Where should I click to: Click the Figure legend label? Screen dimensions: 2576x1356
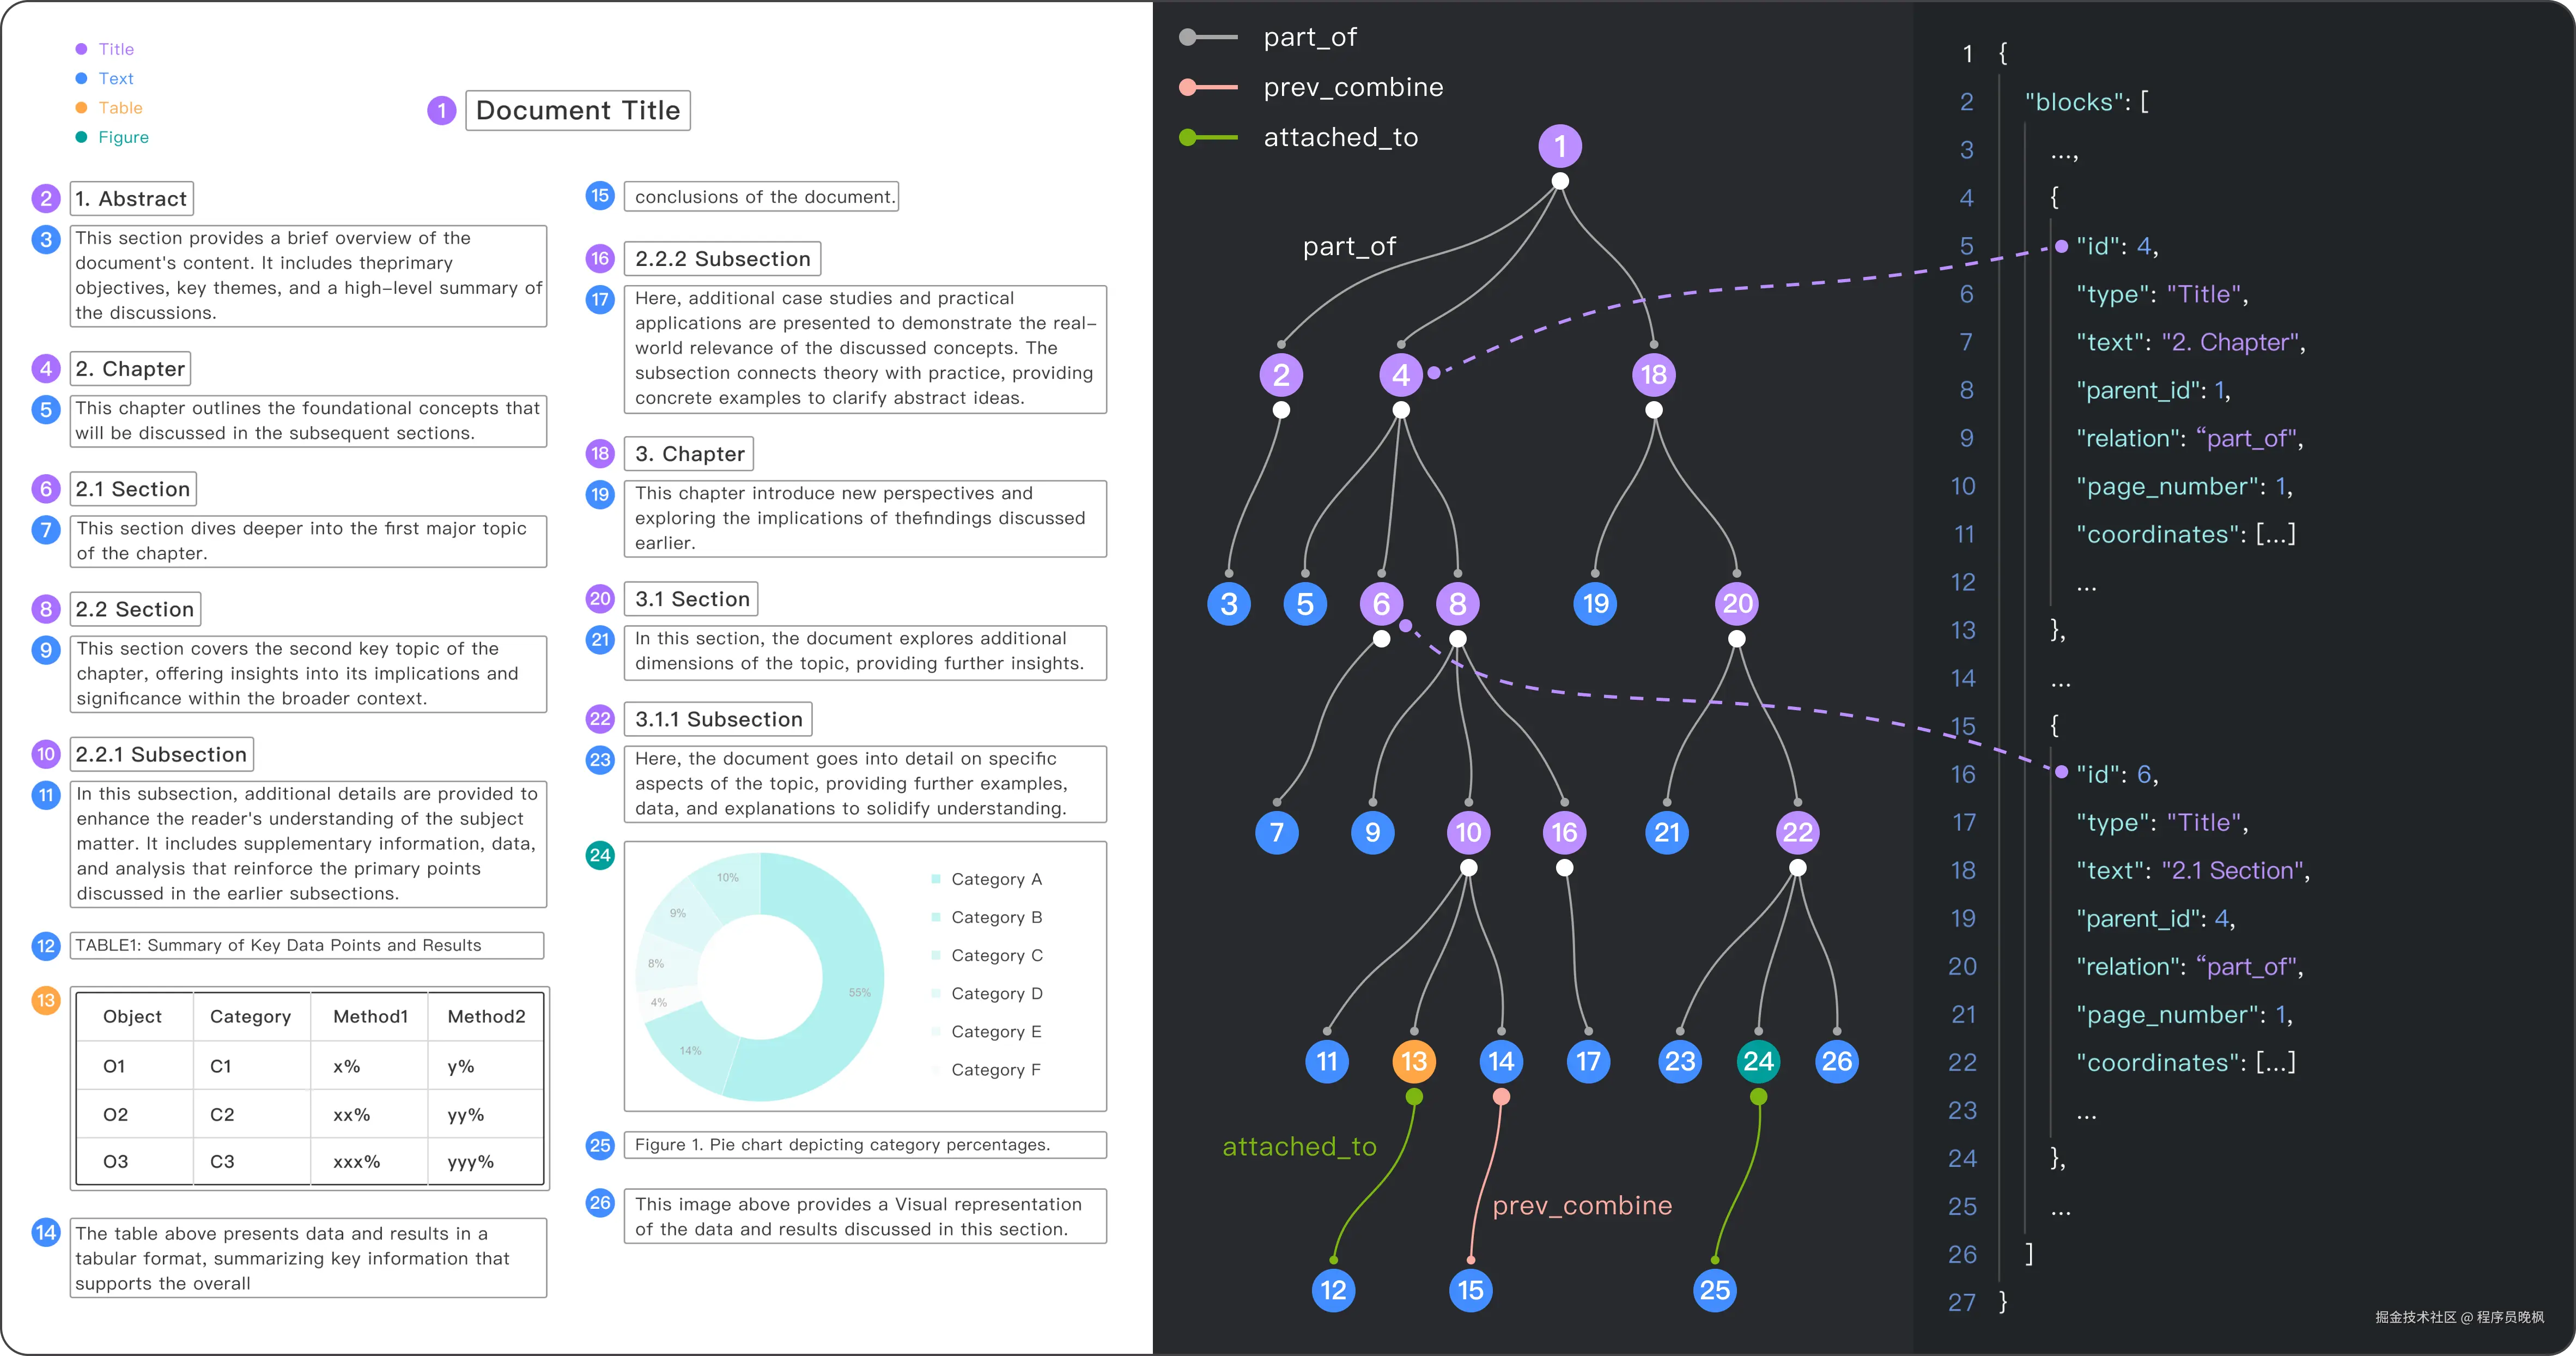[123, 137]
